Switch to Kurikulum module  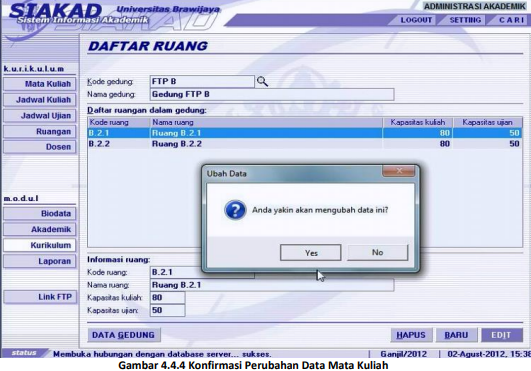point(40,245)
